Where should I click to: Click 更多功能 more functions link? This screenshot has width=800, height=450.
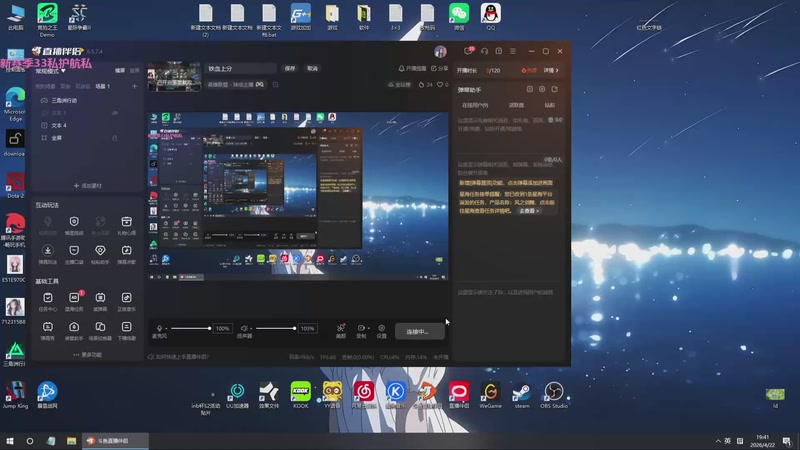tap(87, 355)
